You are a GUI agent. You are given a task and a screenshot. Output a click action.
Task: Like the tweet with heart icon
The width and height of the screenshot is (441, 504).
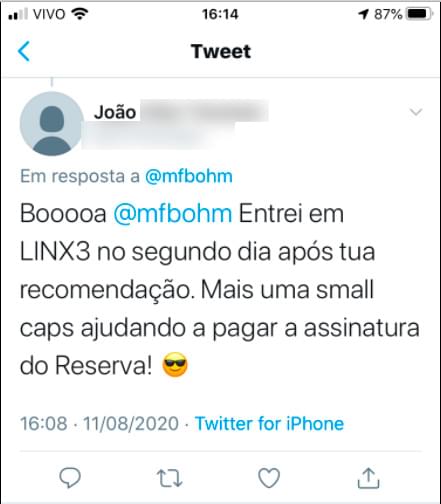tap(269, 478)
